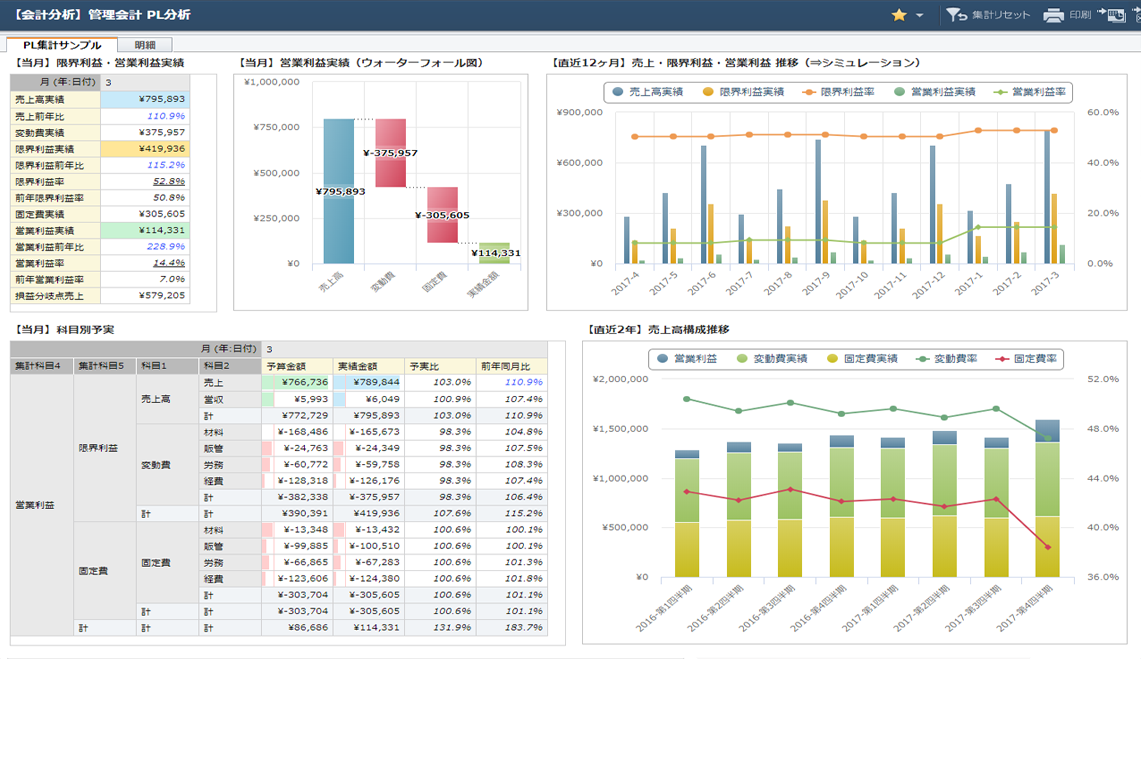Click the 印刷 printer icon
Viewport: 1142px width, 766px height.
[x=1053, y=15]
